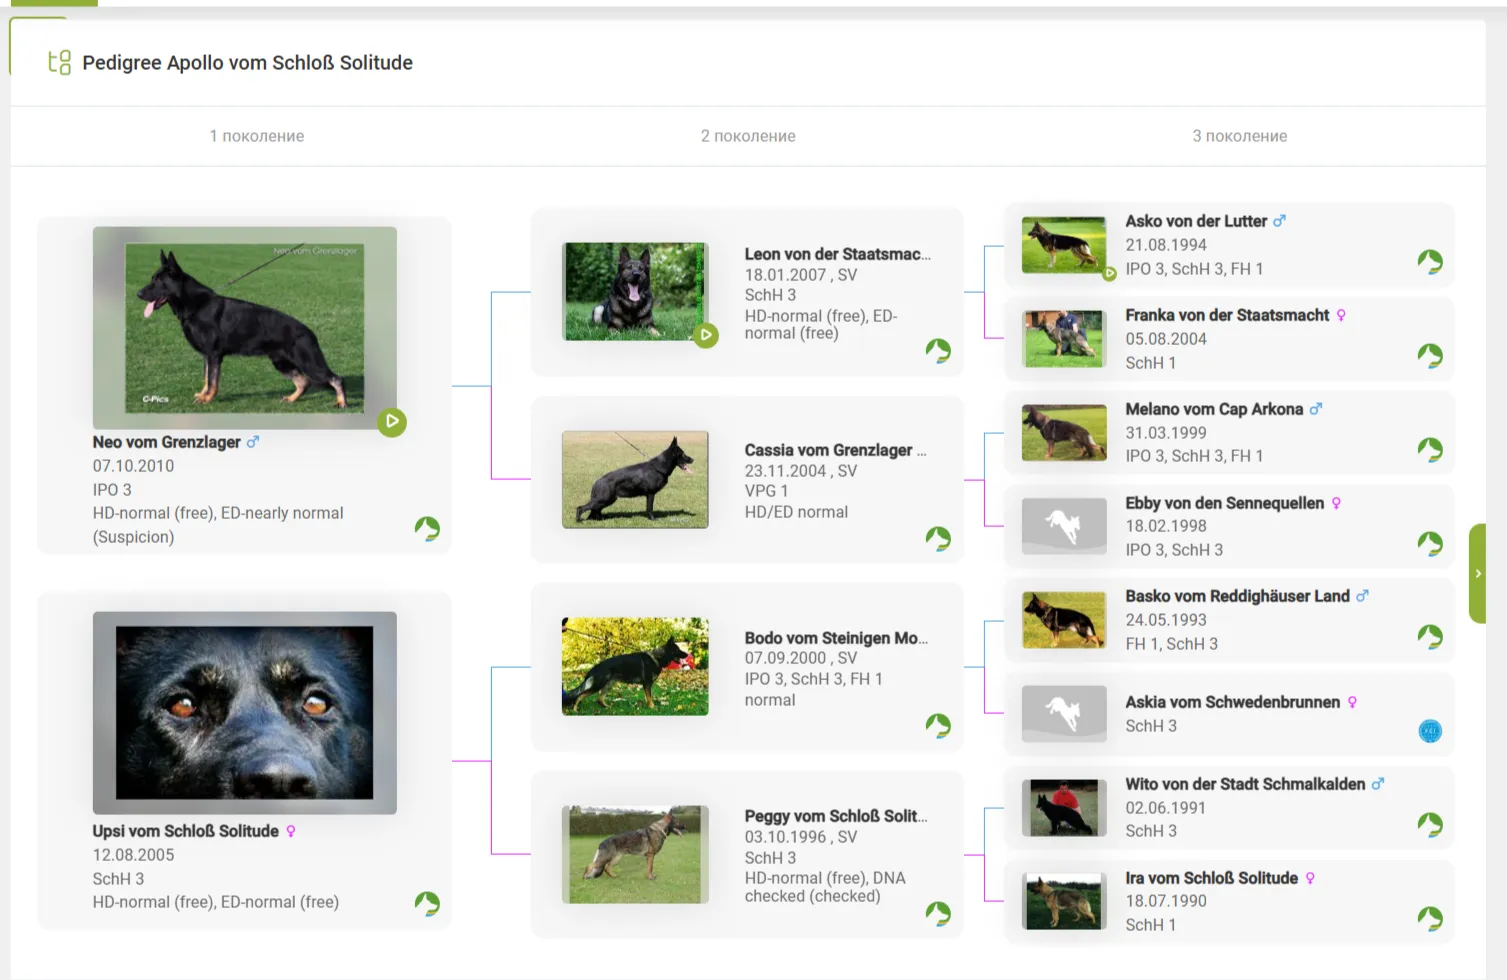Screen dimensions: 1507x980
Task: Open Neo vom Grenzlager profile link
Action: coord(167,442)
